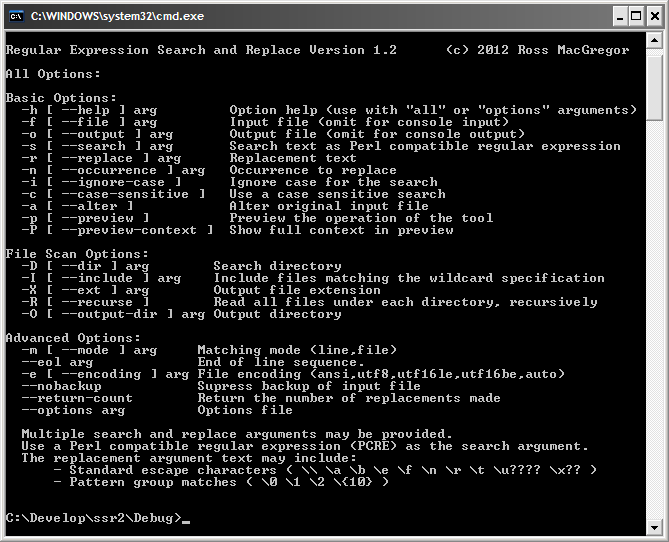Click the '--replace' option text line
This screenshot has width=669, height=542.
189,158
